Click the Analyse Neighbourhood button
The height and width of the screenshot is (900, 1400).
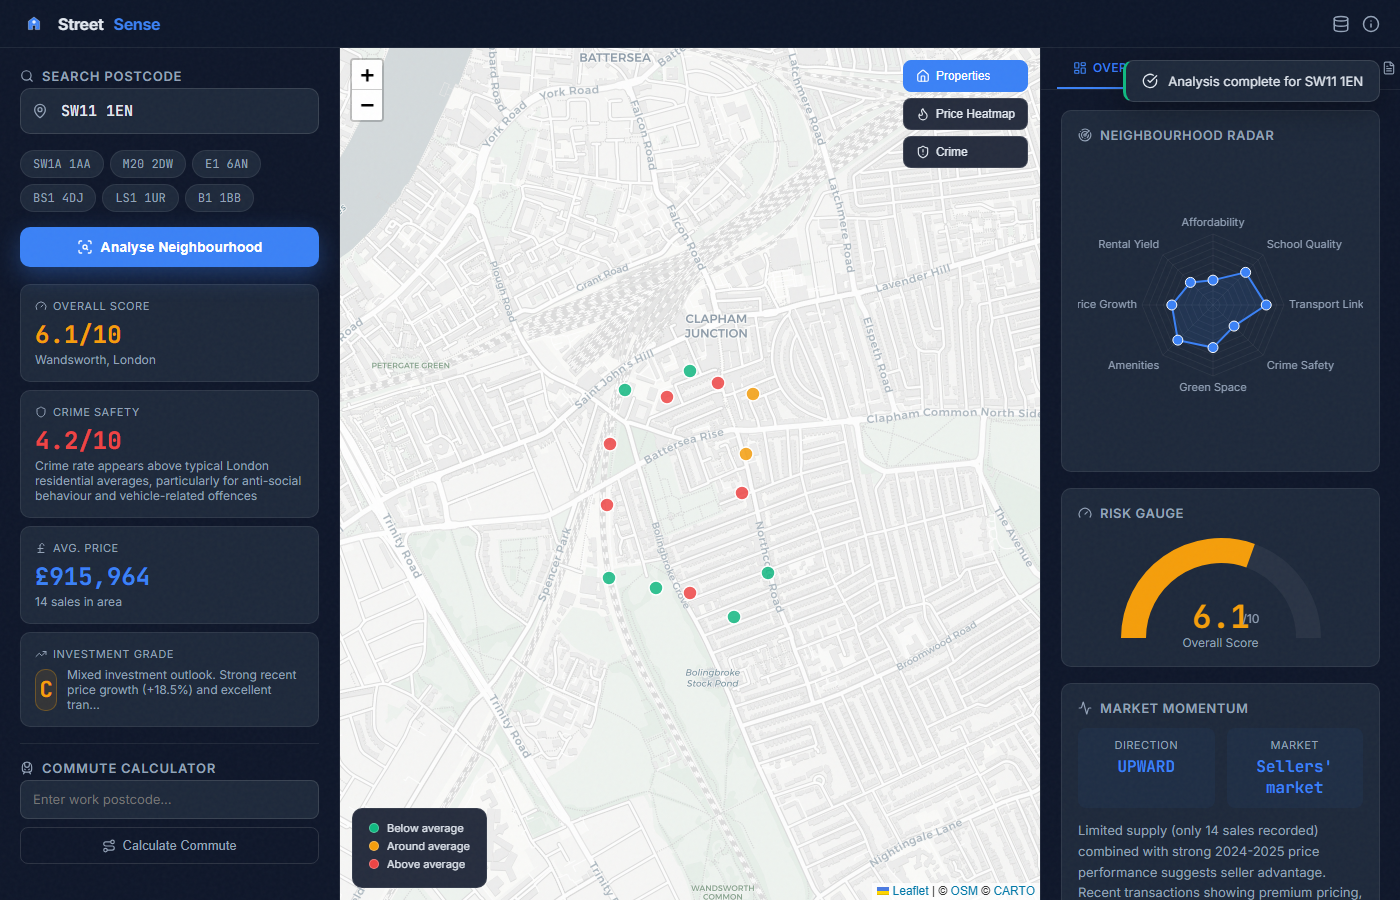point(169,247)
